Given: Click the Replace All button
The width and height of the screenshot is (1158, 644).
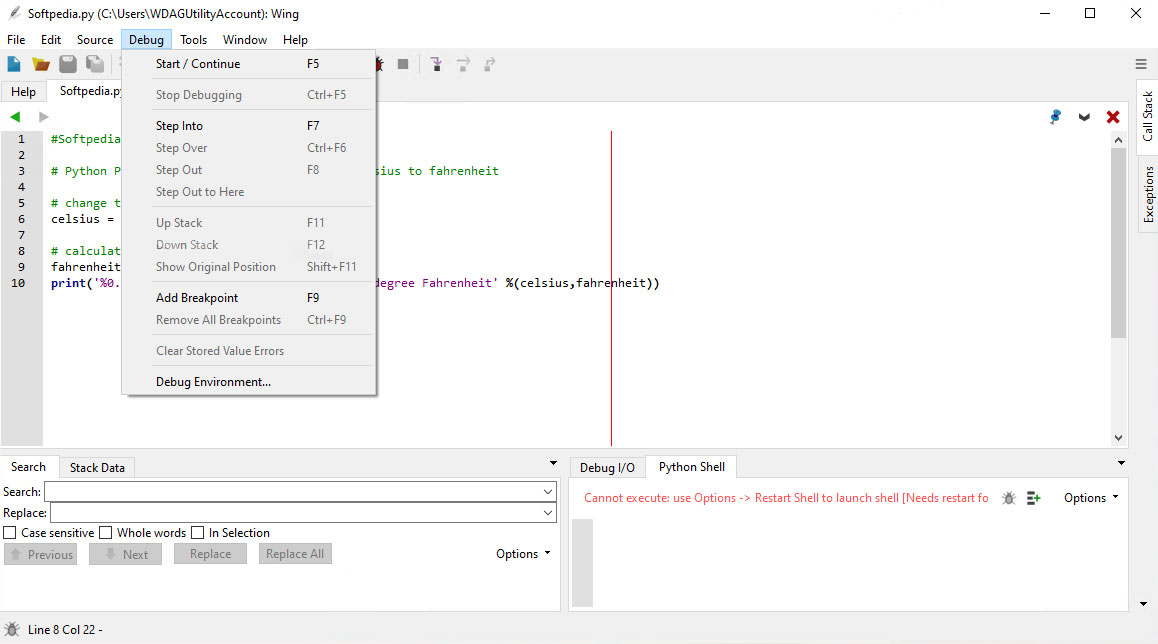Looking at the screenshot, I should pos(295,554).
